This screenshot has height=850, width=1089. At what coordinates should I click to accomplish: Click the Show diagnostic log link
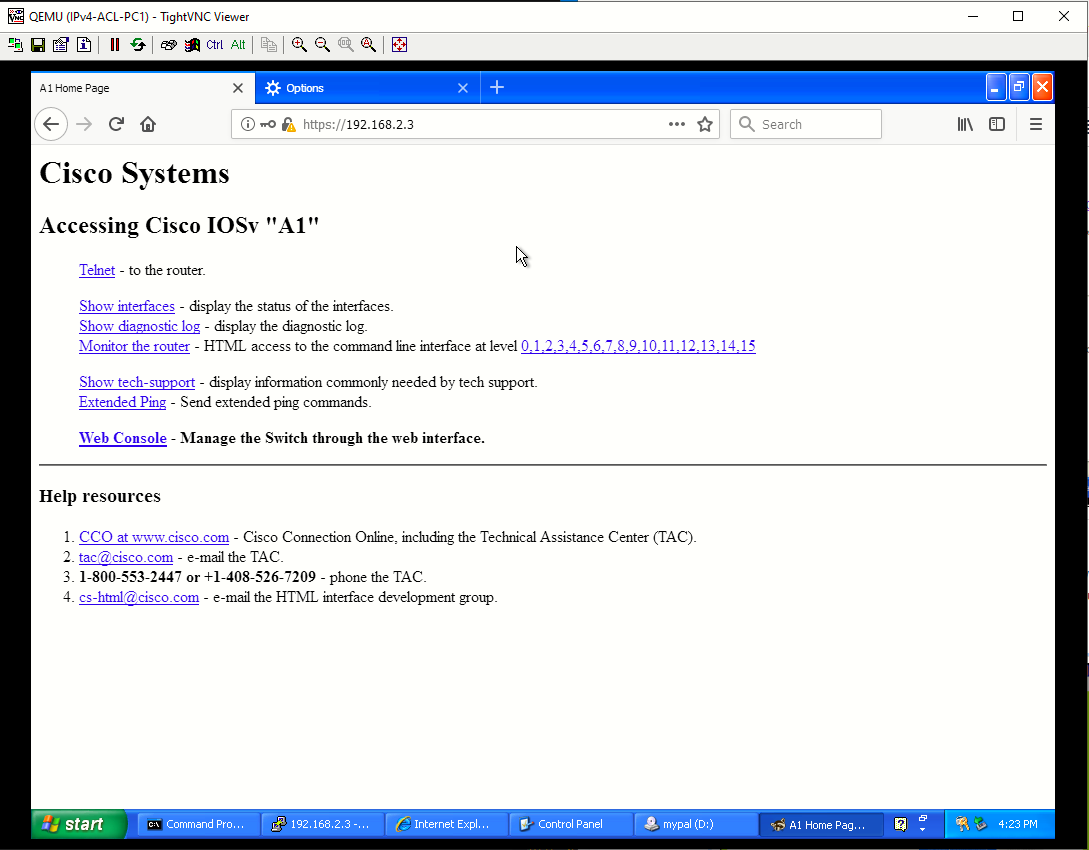140,326
